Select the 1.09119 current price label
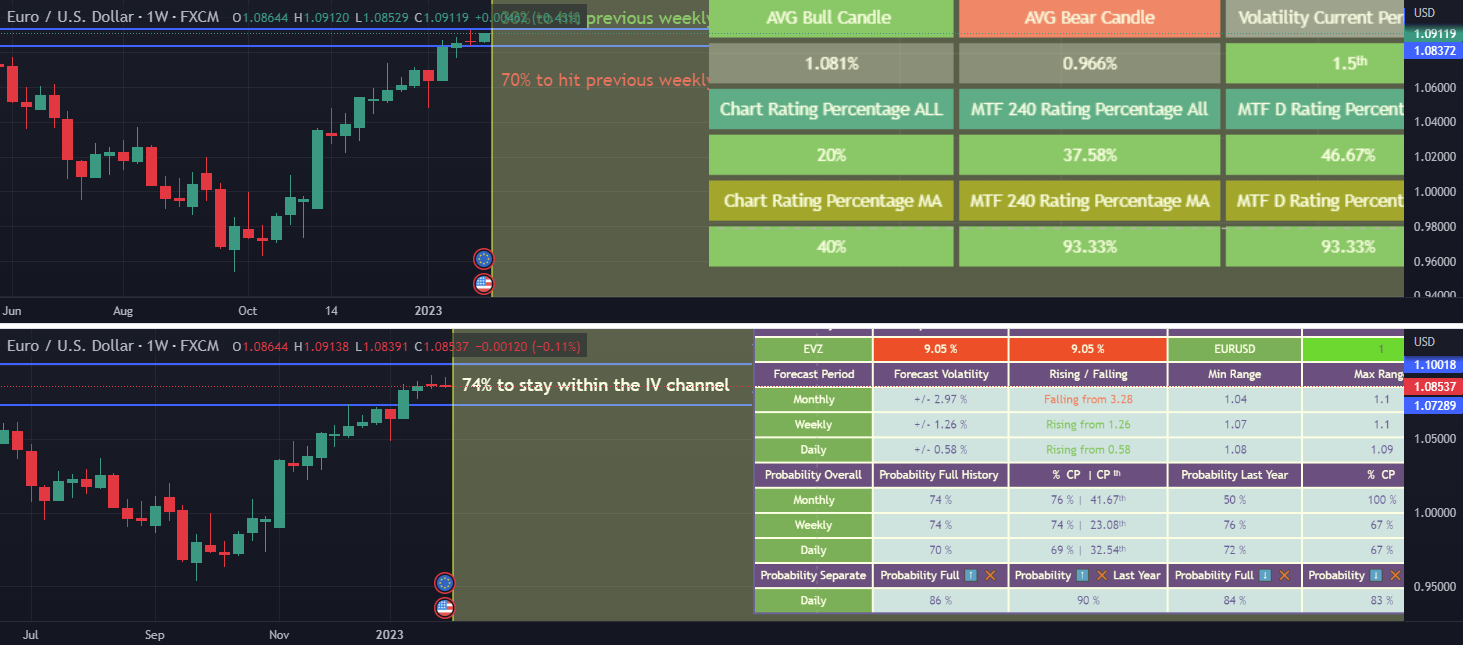1463x645 pixels. [1432, 34]
